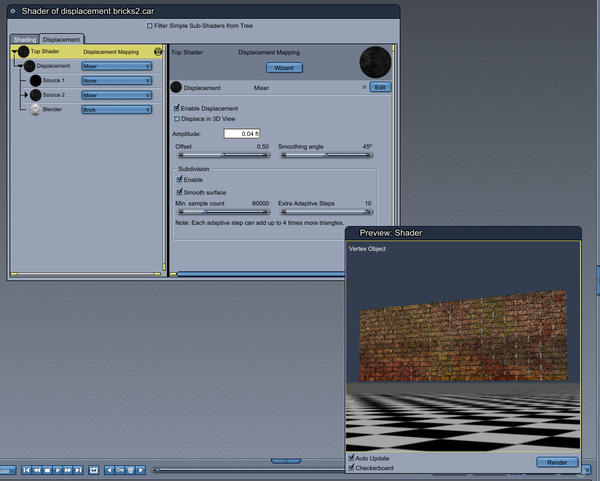Enable Displace in 3D View
The image size is (600, 481).
tap(176, 119)
